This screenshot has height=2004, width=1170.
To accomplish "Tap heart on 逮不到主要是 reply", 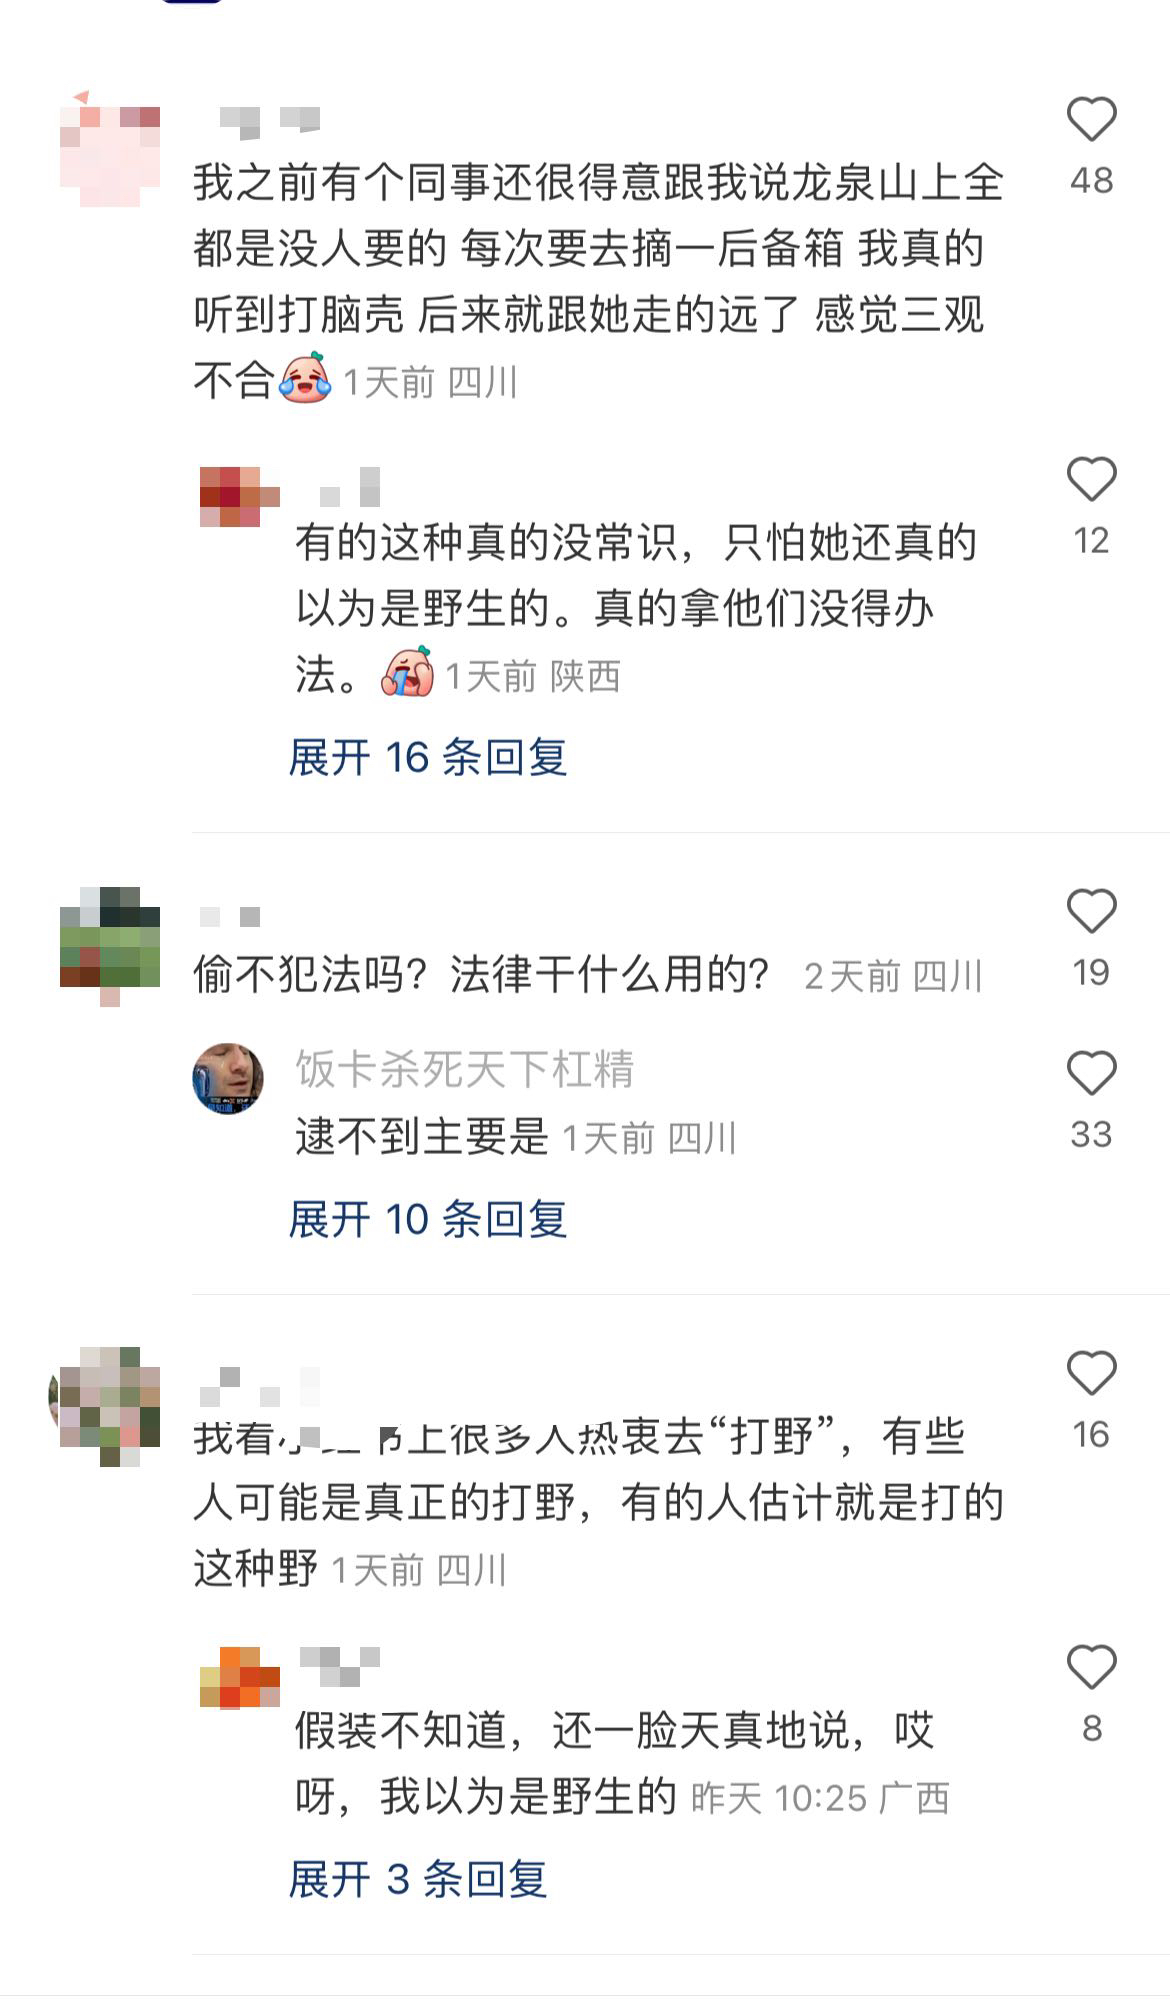I will (x=1091, y=1074).
